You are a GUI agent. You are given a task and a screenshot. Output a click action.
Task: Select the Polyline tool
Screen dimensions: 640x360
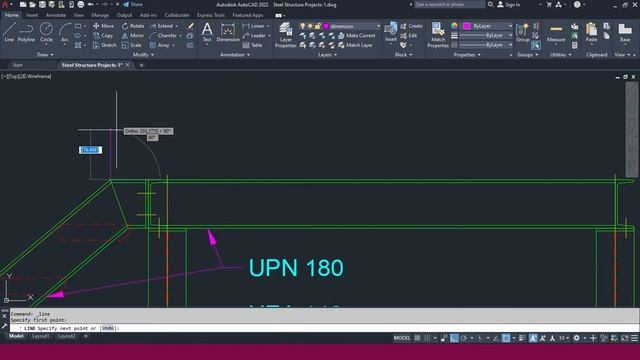tap(26, 32)
